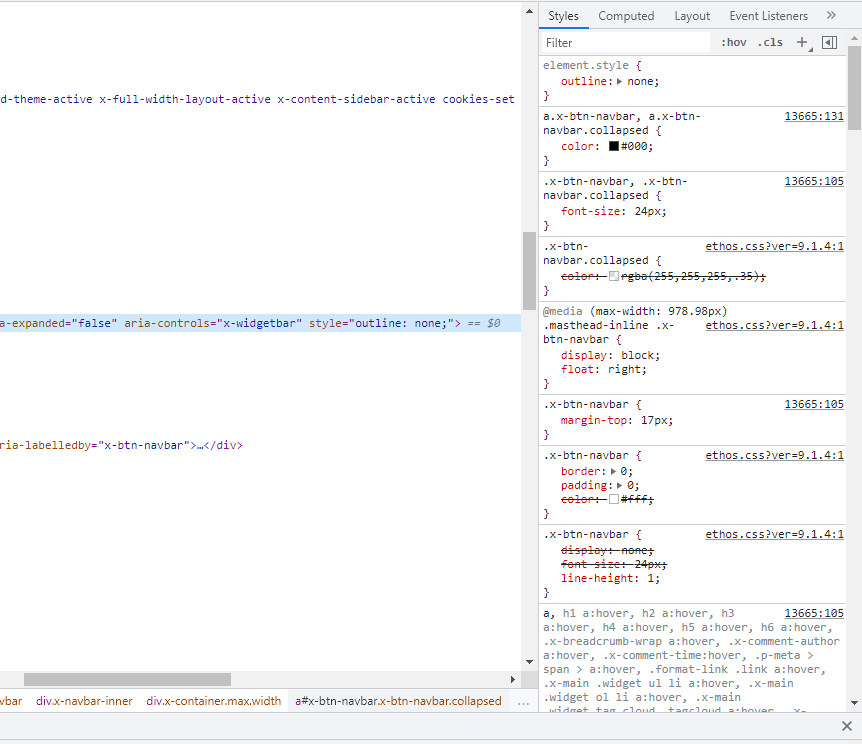Edit the "none" value of outline
Image resolution: width=862 pixels, height=744 pixels.
coord(640,81)
